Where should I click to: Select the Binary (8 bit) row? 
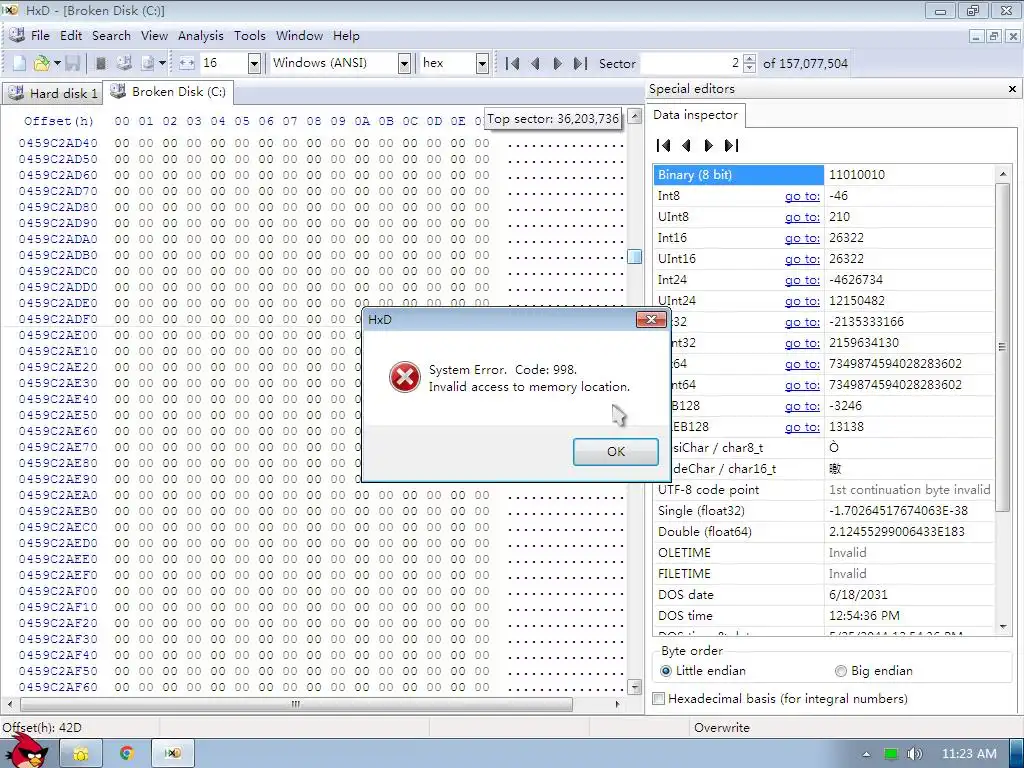tap(824, 175)
